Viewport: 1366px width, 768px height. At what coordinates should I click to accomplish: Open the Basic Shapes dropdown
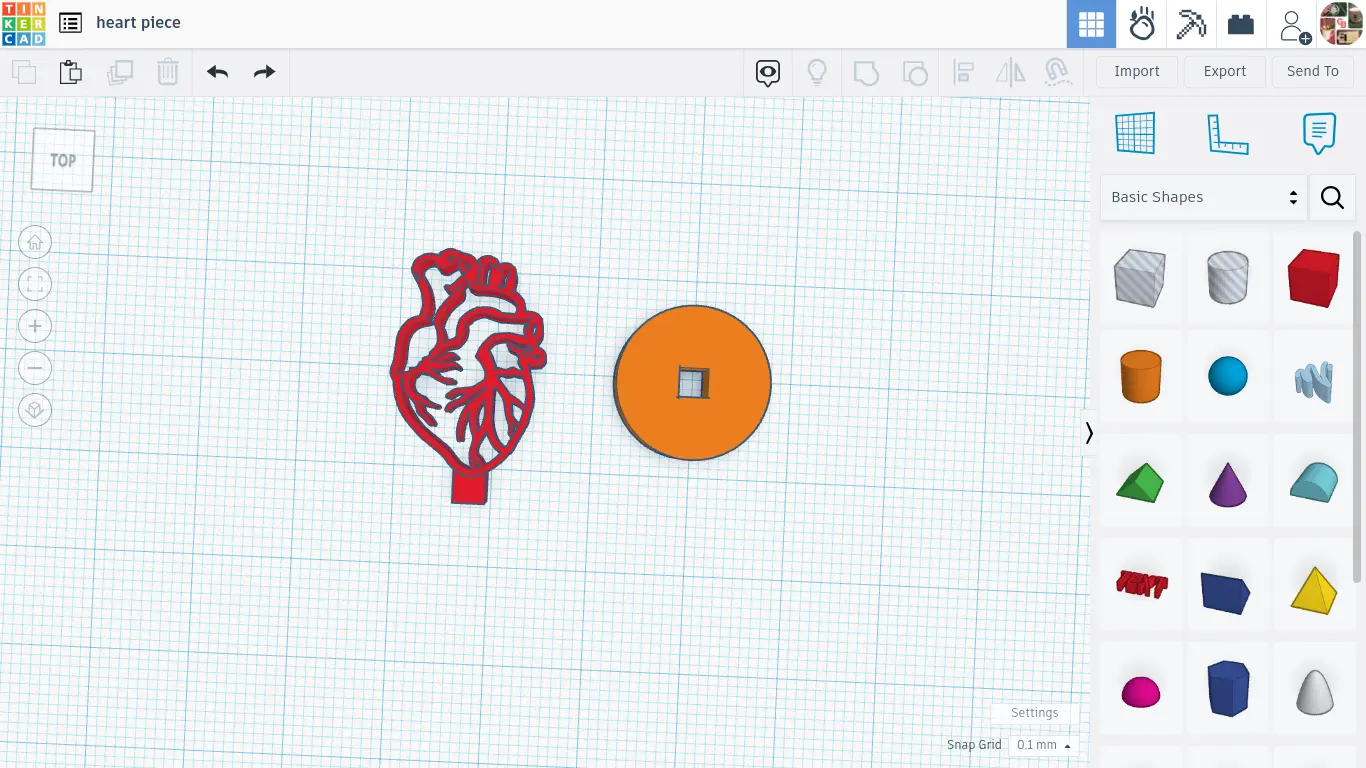[x=1203, y=197]
